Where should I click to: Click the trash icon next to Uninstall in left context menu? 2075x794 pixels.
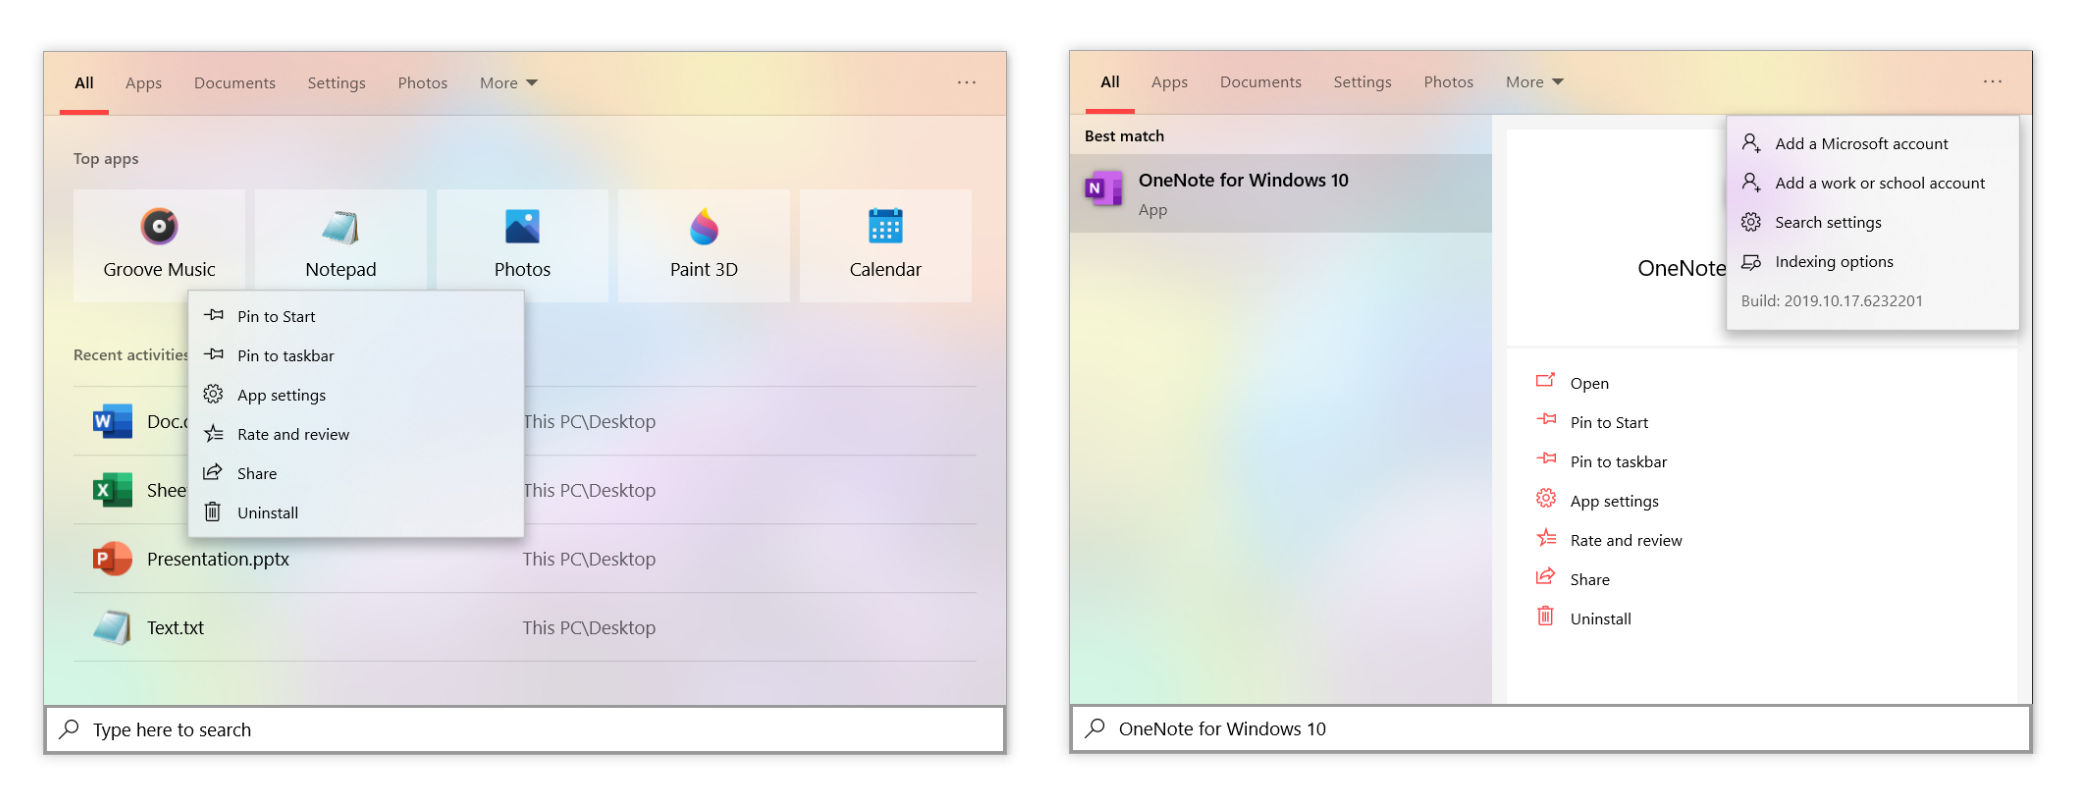(213, 512)
